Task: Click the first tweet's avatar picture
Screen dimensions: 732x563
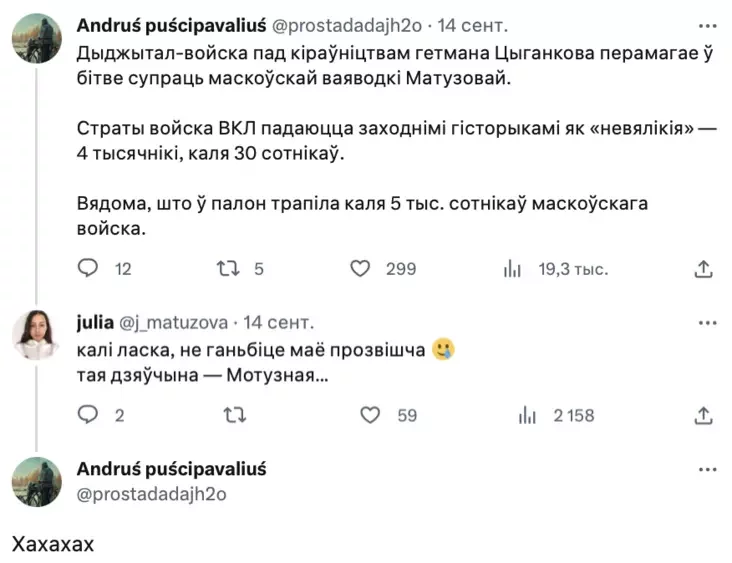Action: 37,39
